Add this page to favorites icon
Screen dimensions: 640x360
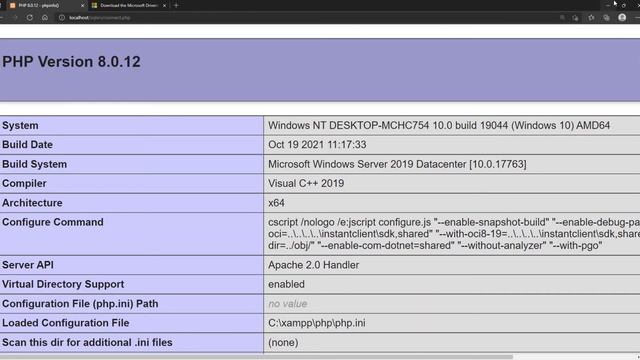[x=576, y=18]
